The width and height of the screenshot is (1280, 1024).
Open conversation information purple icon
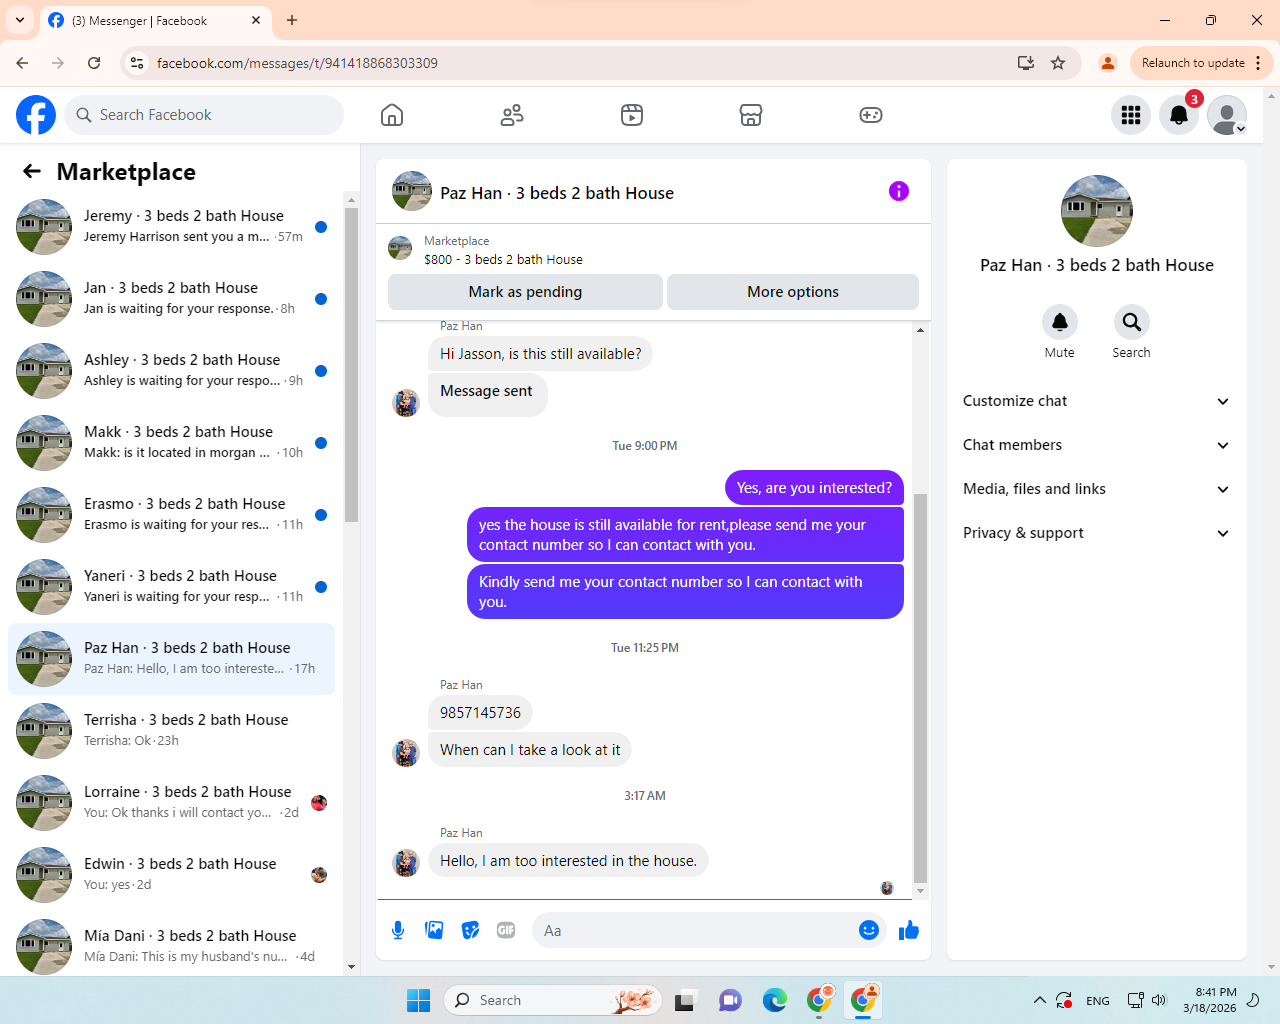899,191
